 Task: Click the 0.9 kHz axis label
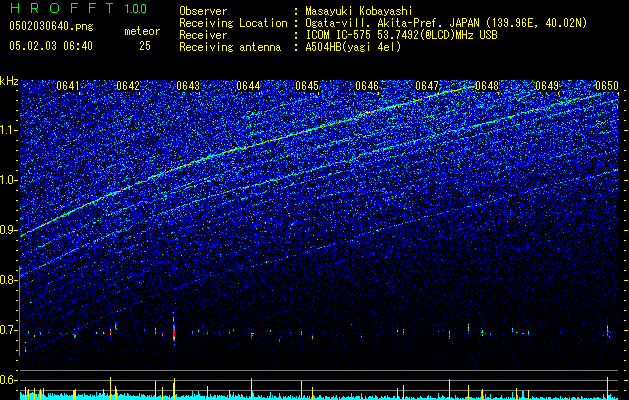click(8, 230)
